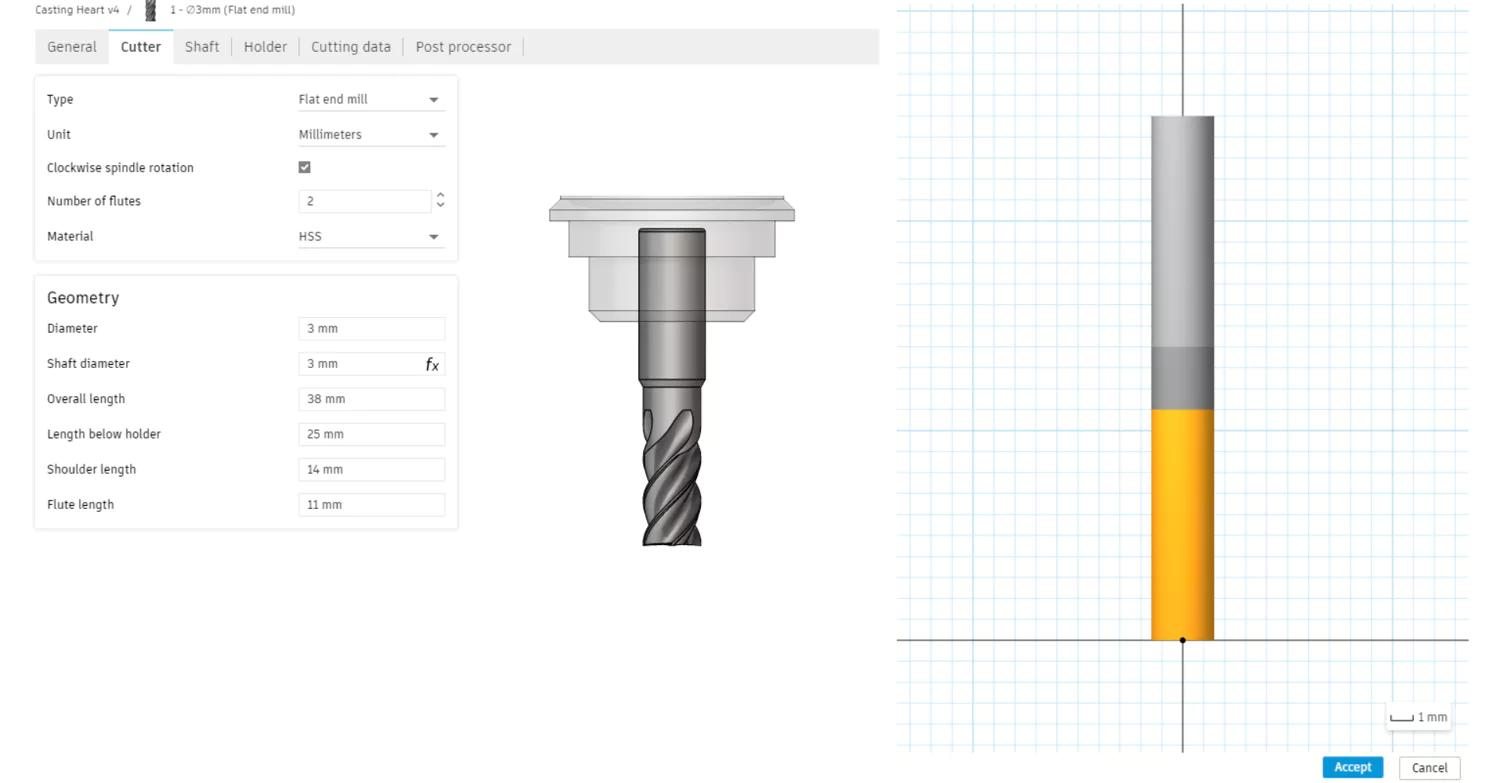Click the orange flute section in profile view
The height and width of the screenshot is (783, 1500).
point(1182,525)
